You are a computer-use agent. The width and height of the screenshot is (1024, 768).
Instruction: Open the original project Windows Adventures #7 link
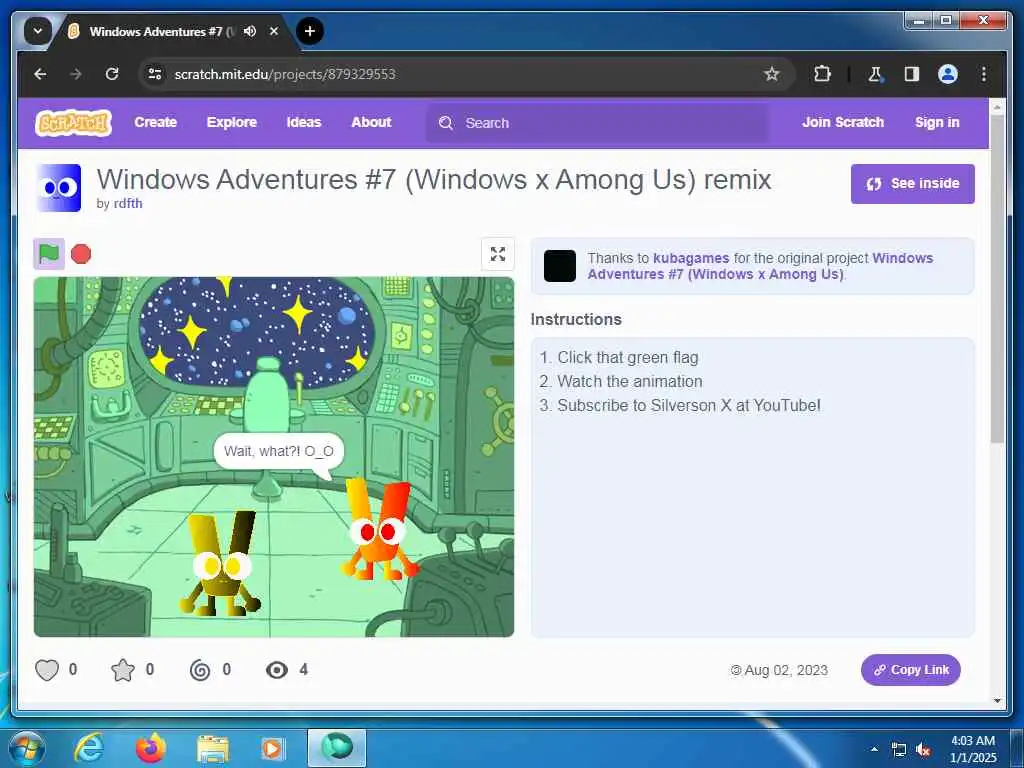[x=760, y=266]
